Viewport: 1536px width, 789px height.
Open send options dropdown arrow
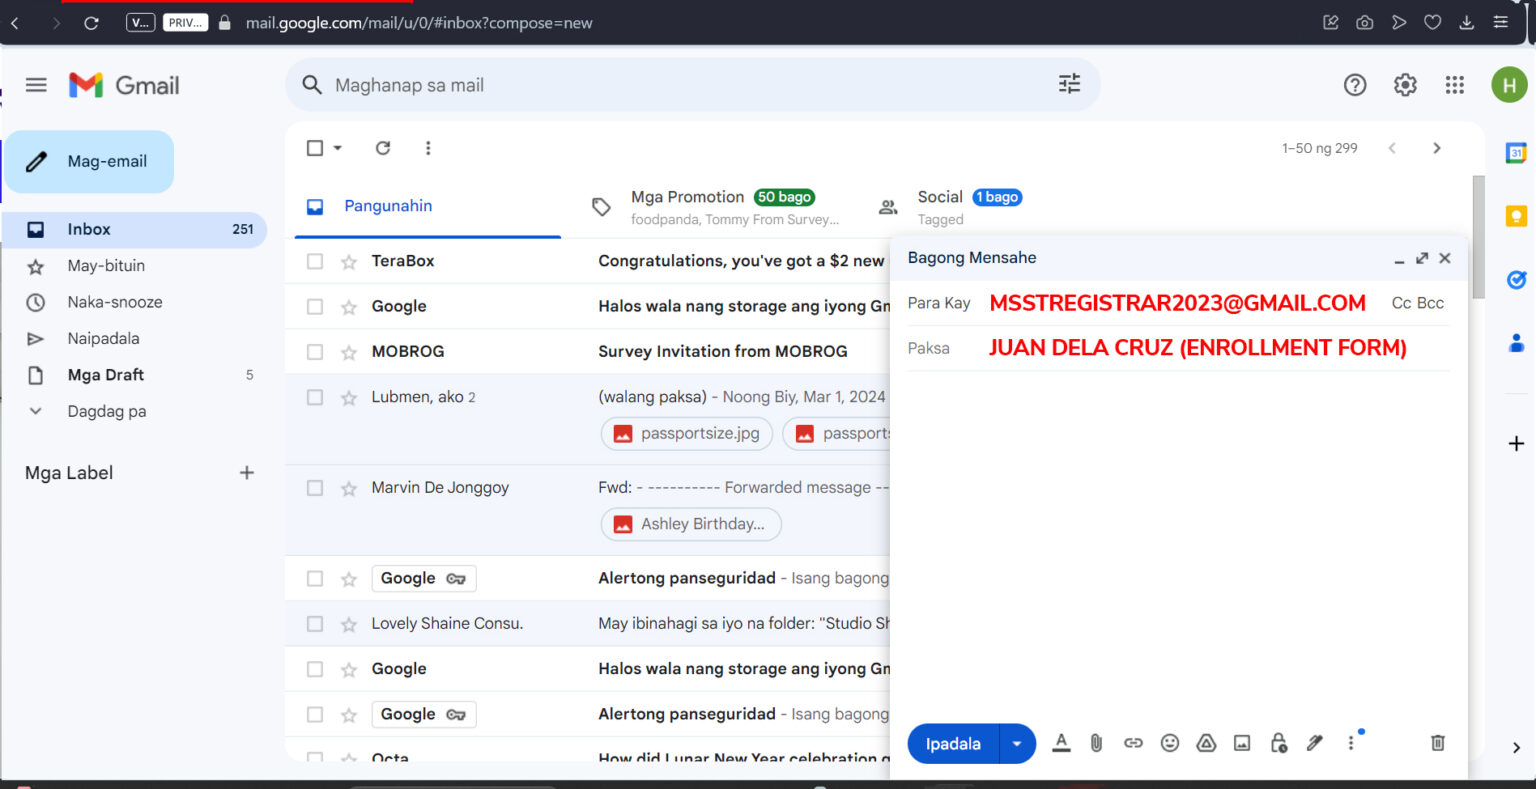tap(1017, 744)
